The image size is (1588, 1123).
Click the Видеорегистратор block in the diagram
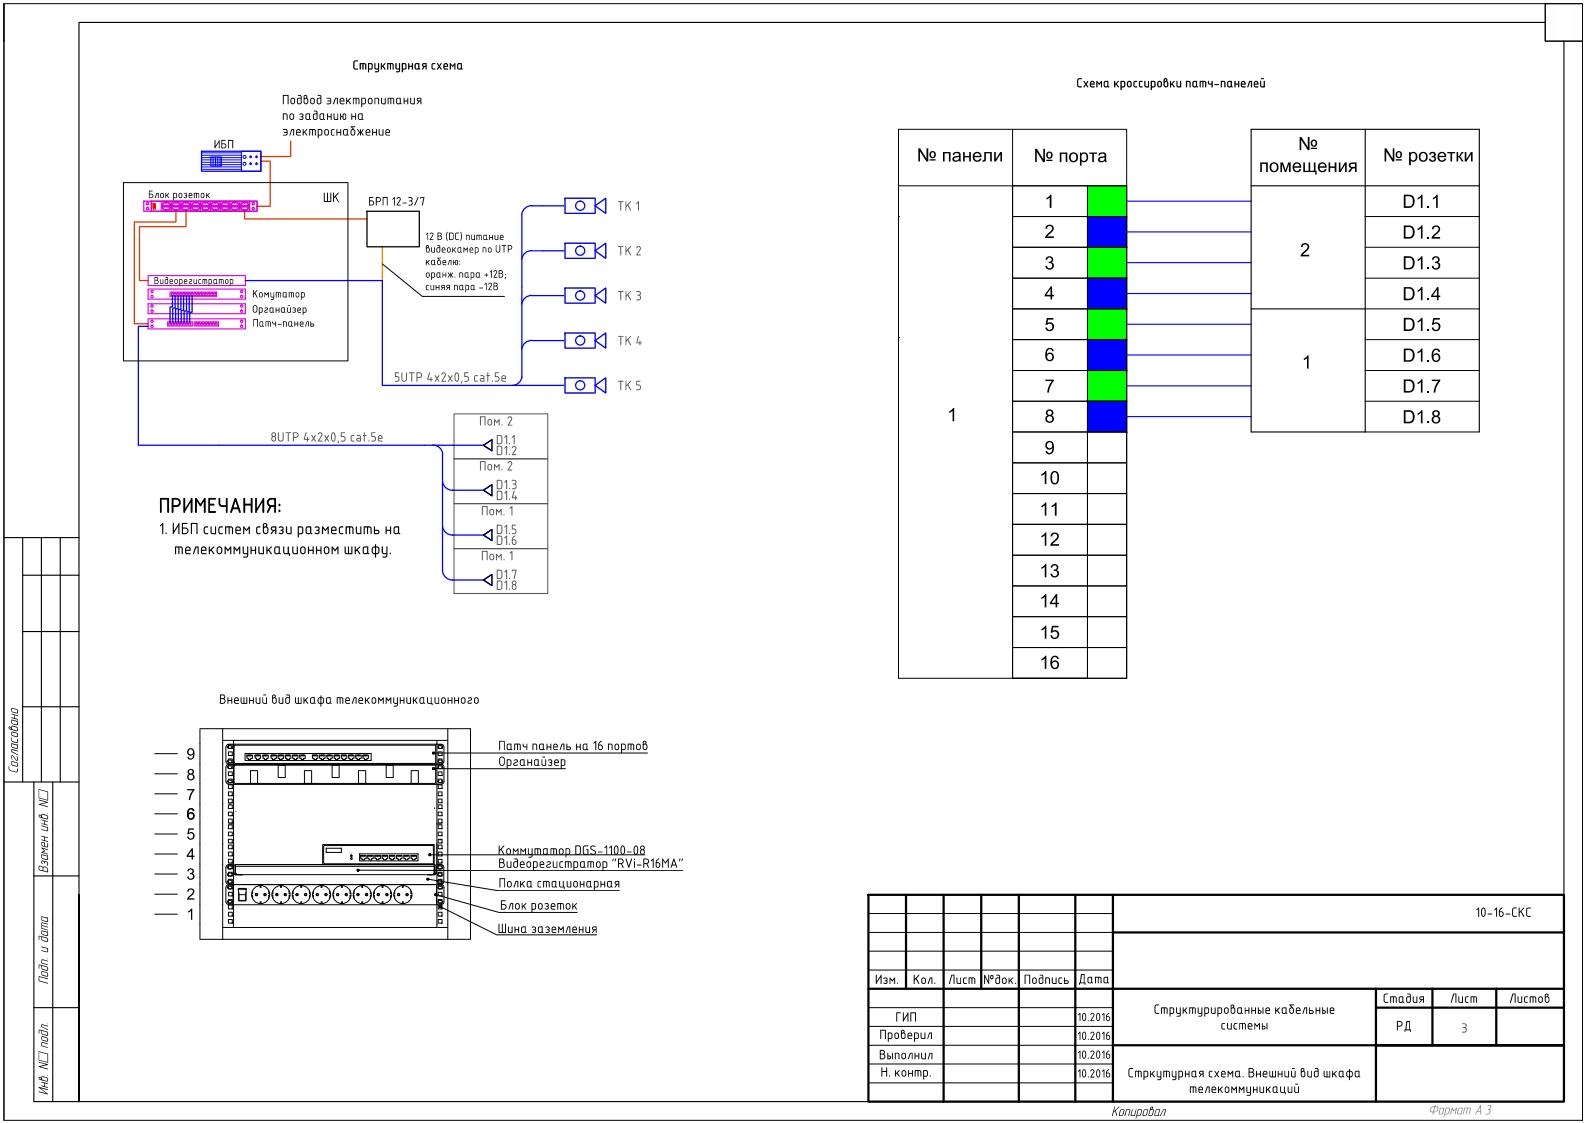[194, 281]
